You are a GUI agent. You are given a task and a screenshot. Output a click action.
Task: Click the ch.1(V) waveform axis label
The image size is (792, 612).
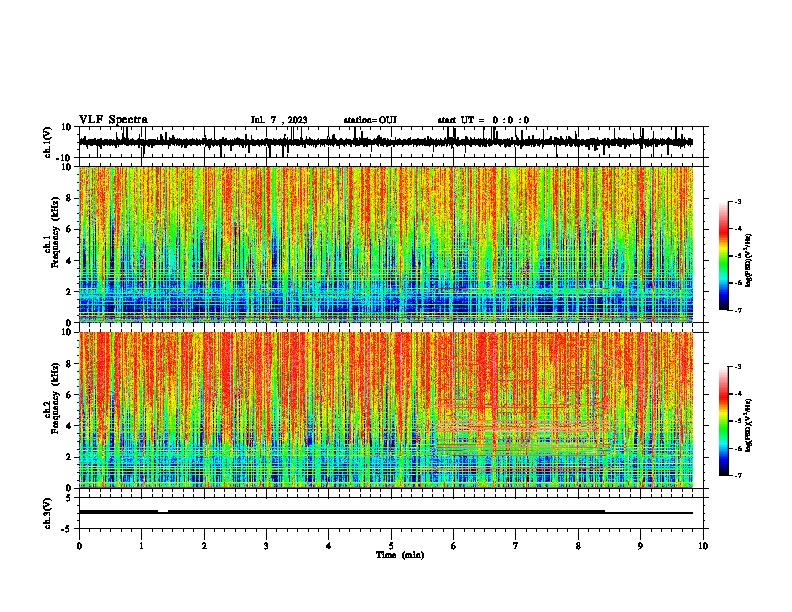click(48, 142)
